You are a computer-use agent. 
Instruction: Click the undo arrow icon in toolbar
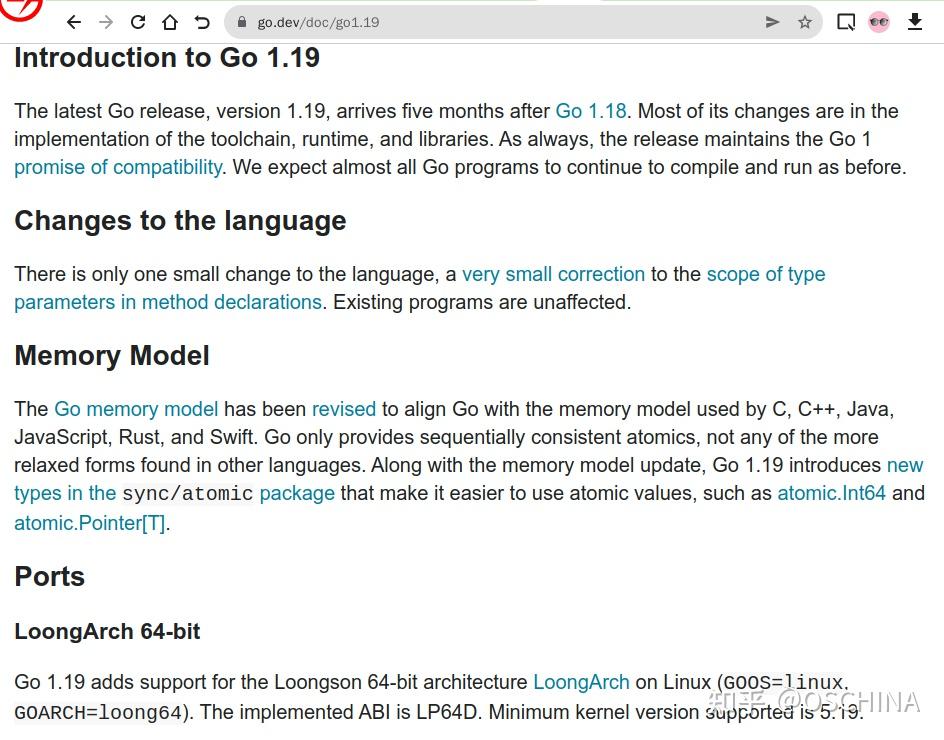tap(202, 22)
